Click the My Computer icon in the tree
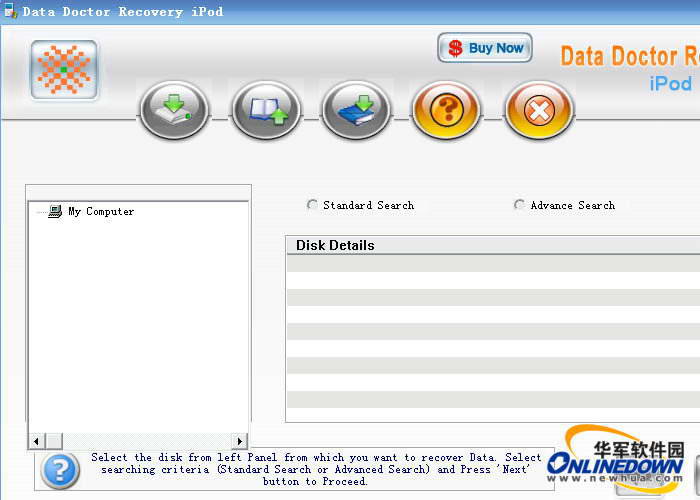This screenshot has height=500, width=700. pyautogui.click(x=55, y=211)
